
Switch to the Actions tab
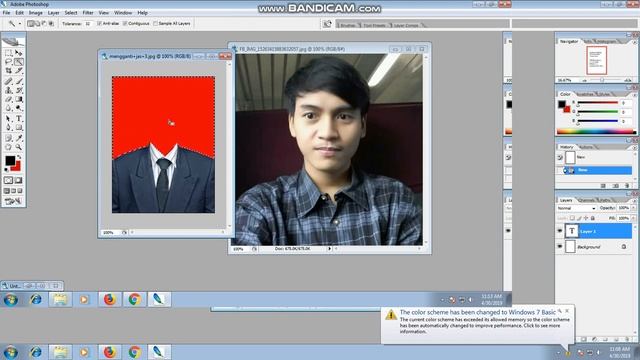tap(586, 147)
